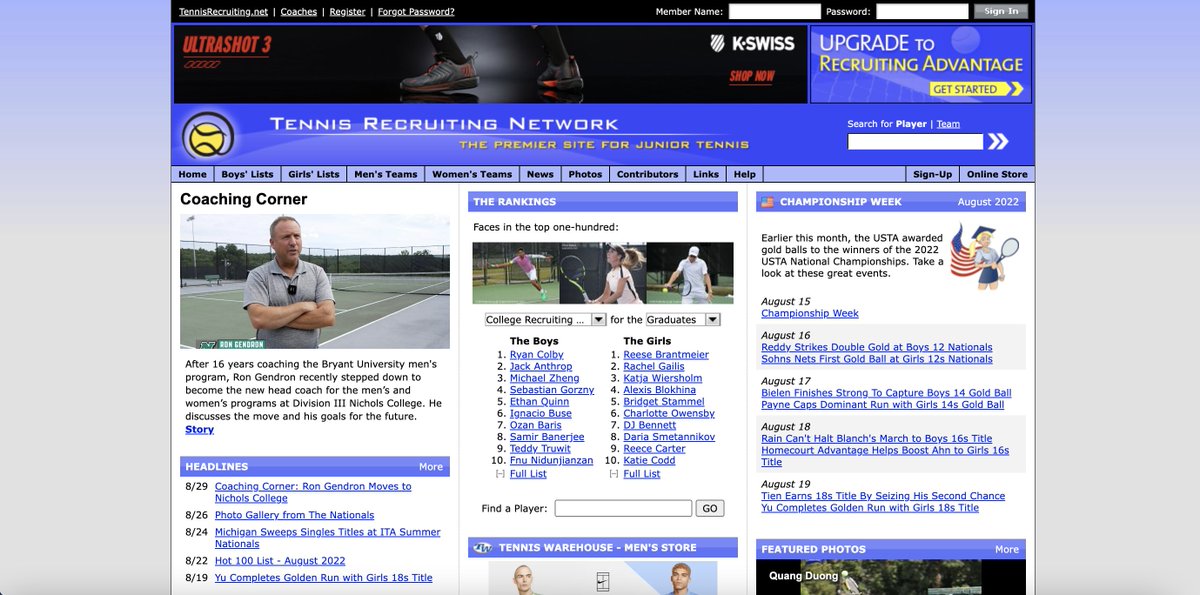The height and width of the screenshot is (595, 1200).
Task: Click More in the Headlines header
Action: point(431,466)
